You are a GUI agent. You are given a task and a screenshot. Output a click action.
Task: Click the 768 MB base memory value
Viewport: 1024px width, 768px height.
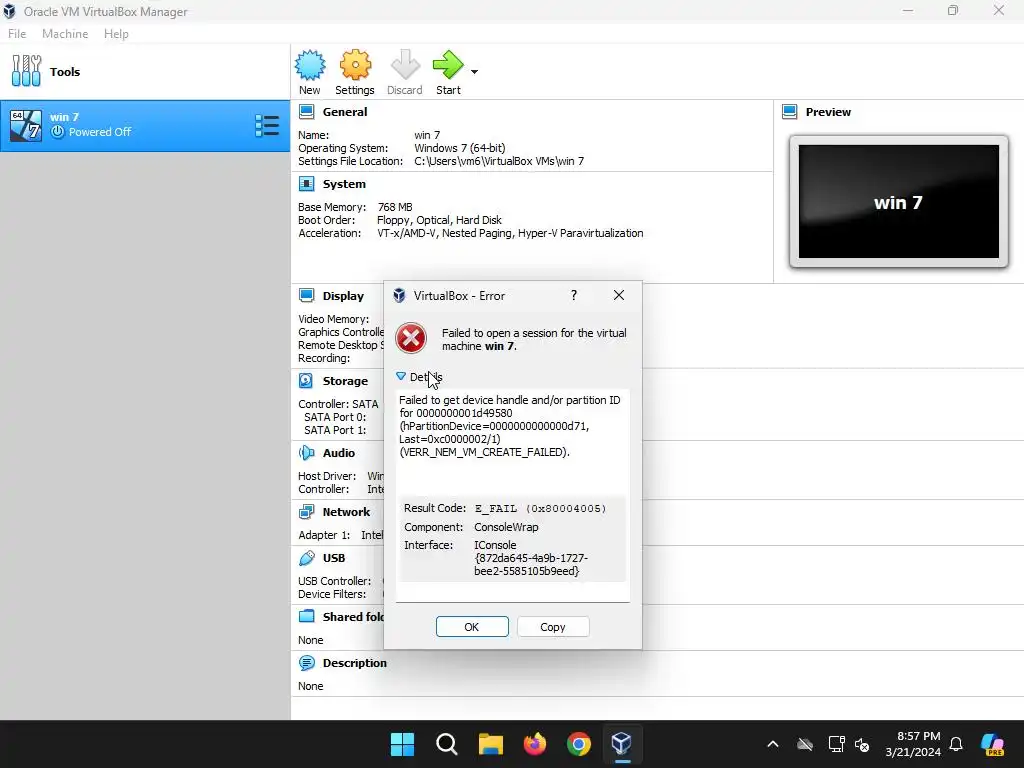pos(395,207)
